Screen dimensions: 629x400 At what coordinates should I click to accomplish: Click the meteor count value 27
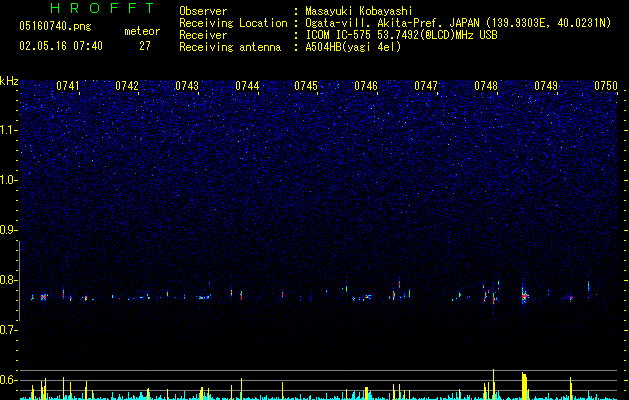click(x=145, y=46)
